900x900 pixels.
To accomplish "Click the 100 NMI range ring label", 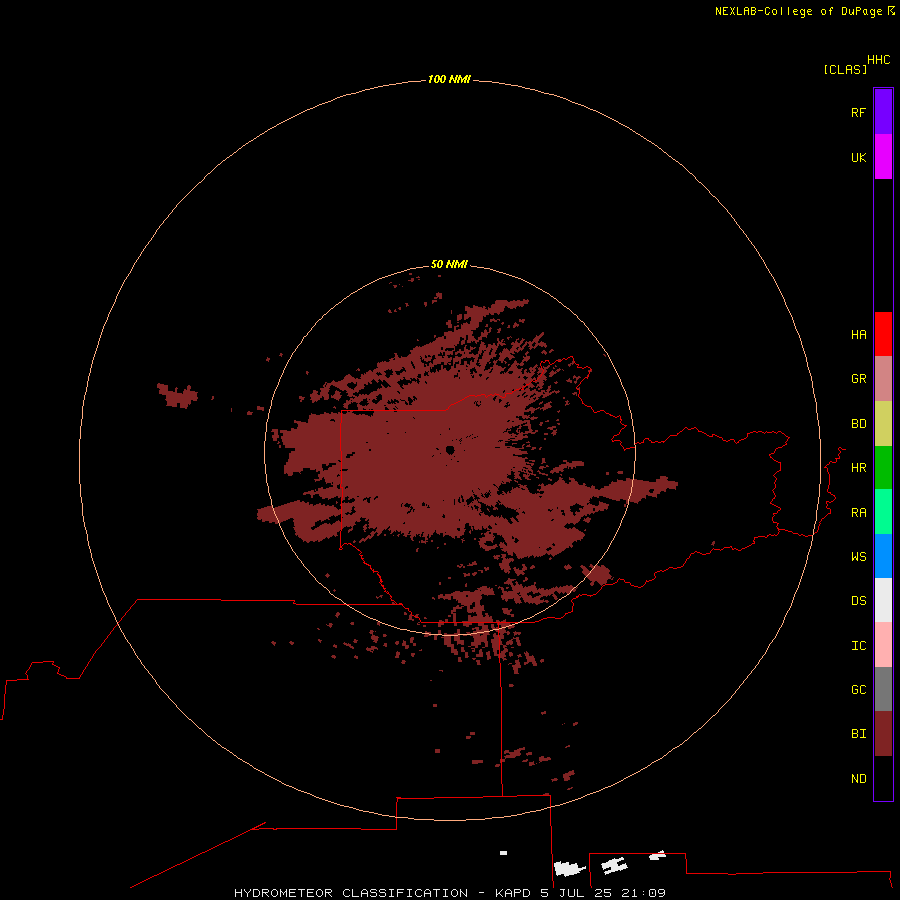I will 449,79.
